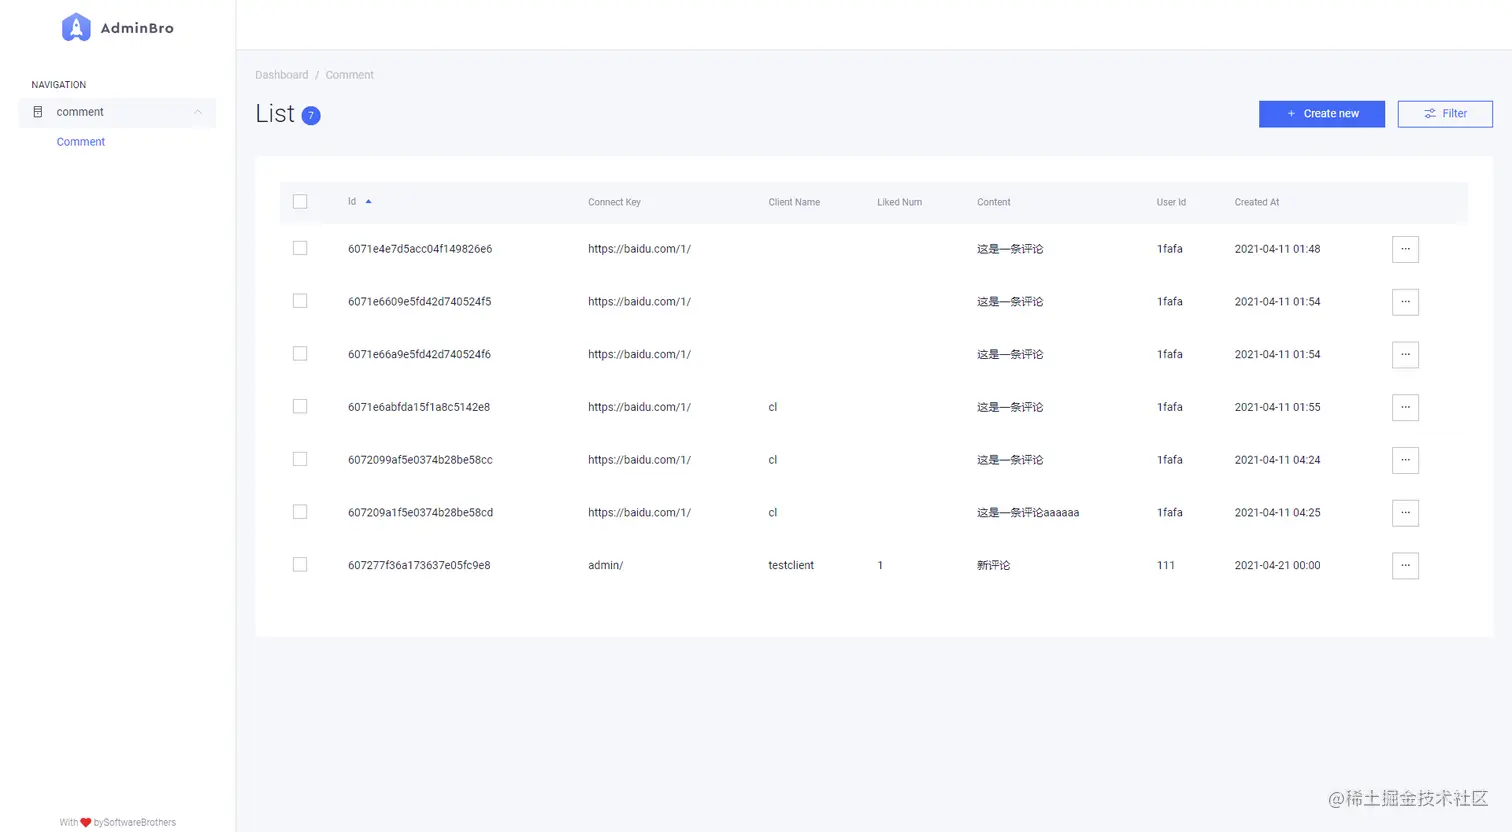Open actions menu for 04:24 comment row
This screenshot has width=1512, height=832.
click(x=1405, y=460)
